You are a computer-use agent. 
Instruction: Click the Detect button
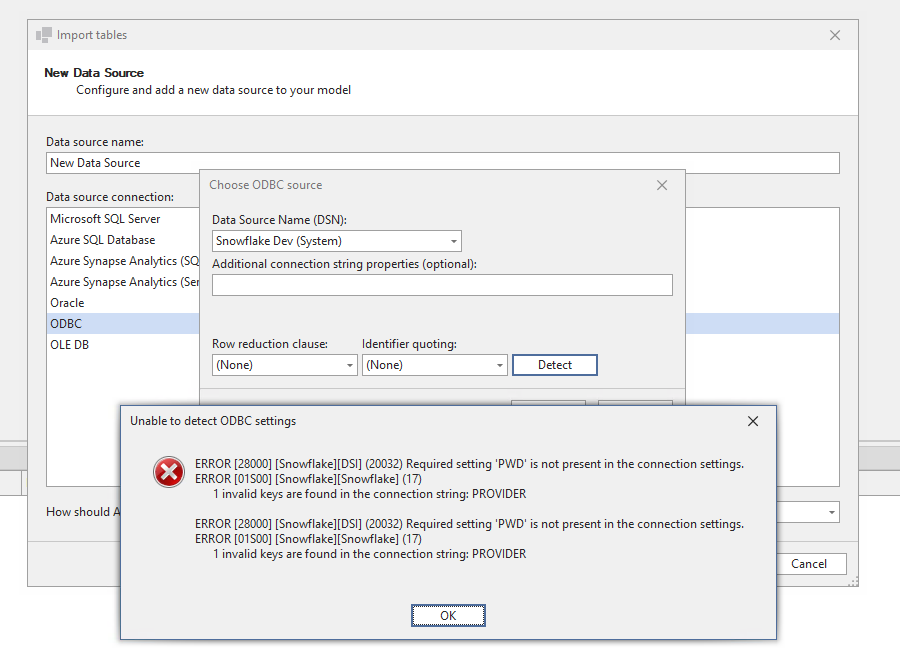pyautogui.click(x=554, y=364)
